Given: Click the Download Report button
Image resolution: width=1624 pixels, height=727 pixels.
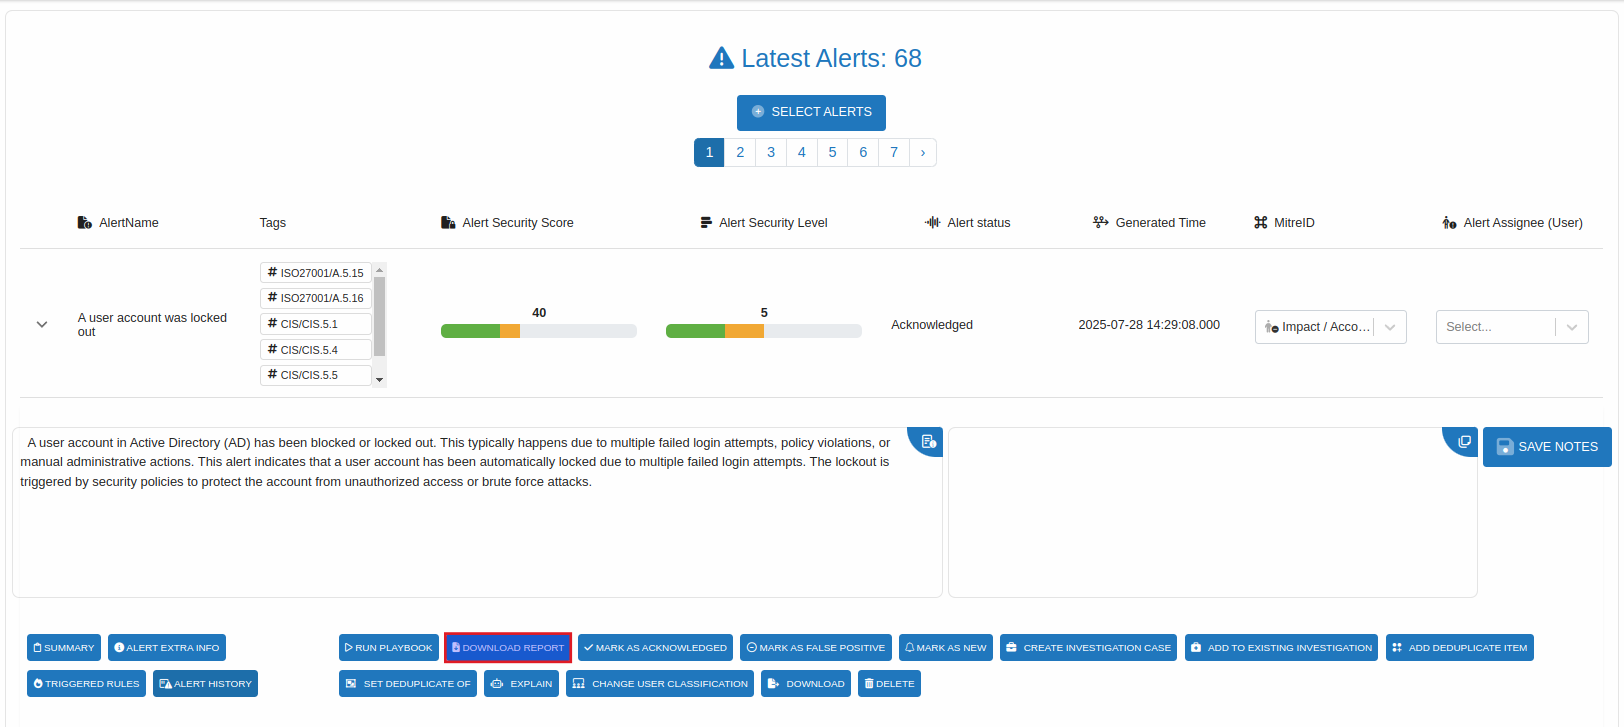Looking at the screenshot, I should click(x=508, y=648).
